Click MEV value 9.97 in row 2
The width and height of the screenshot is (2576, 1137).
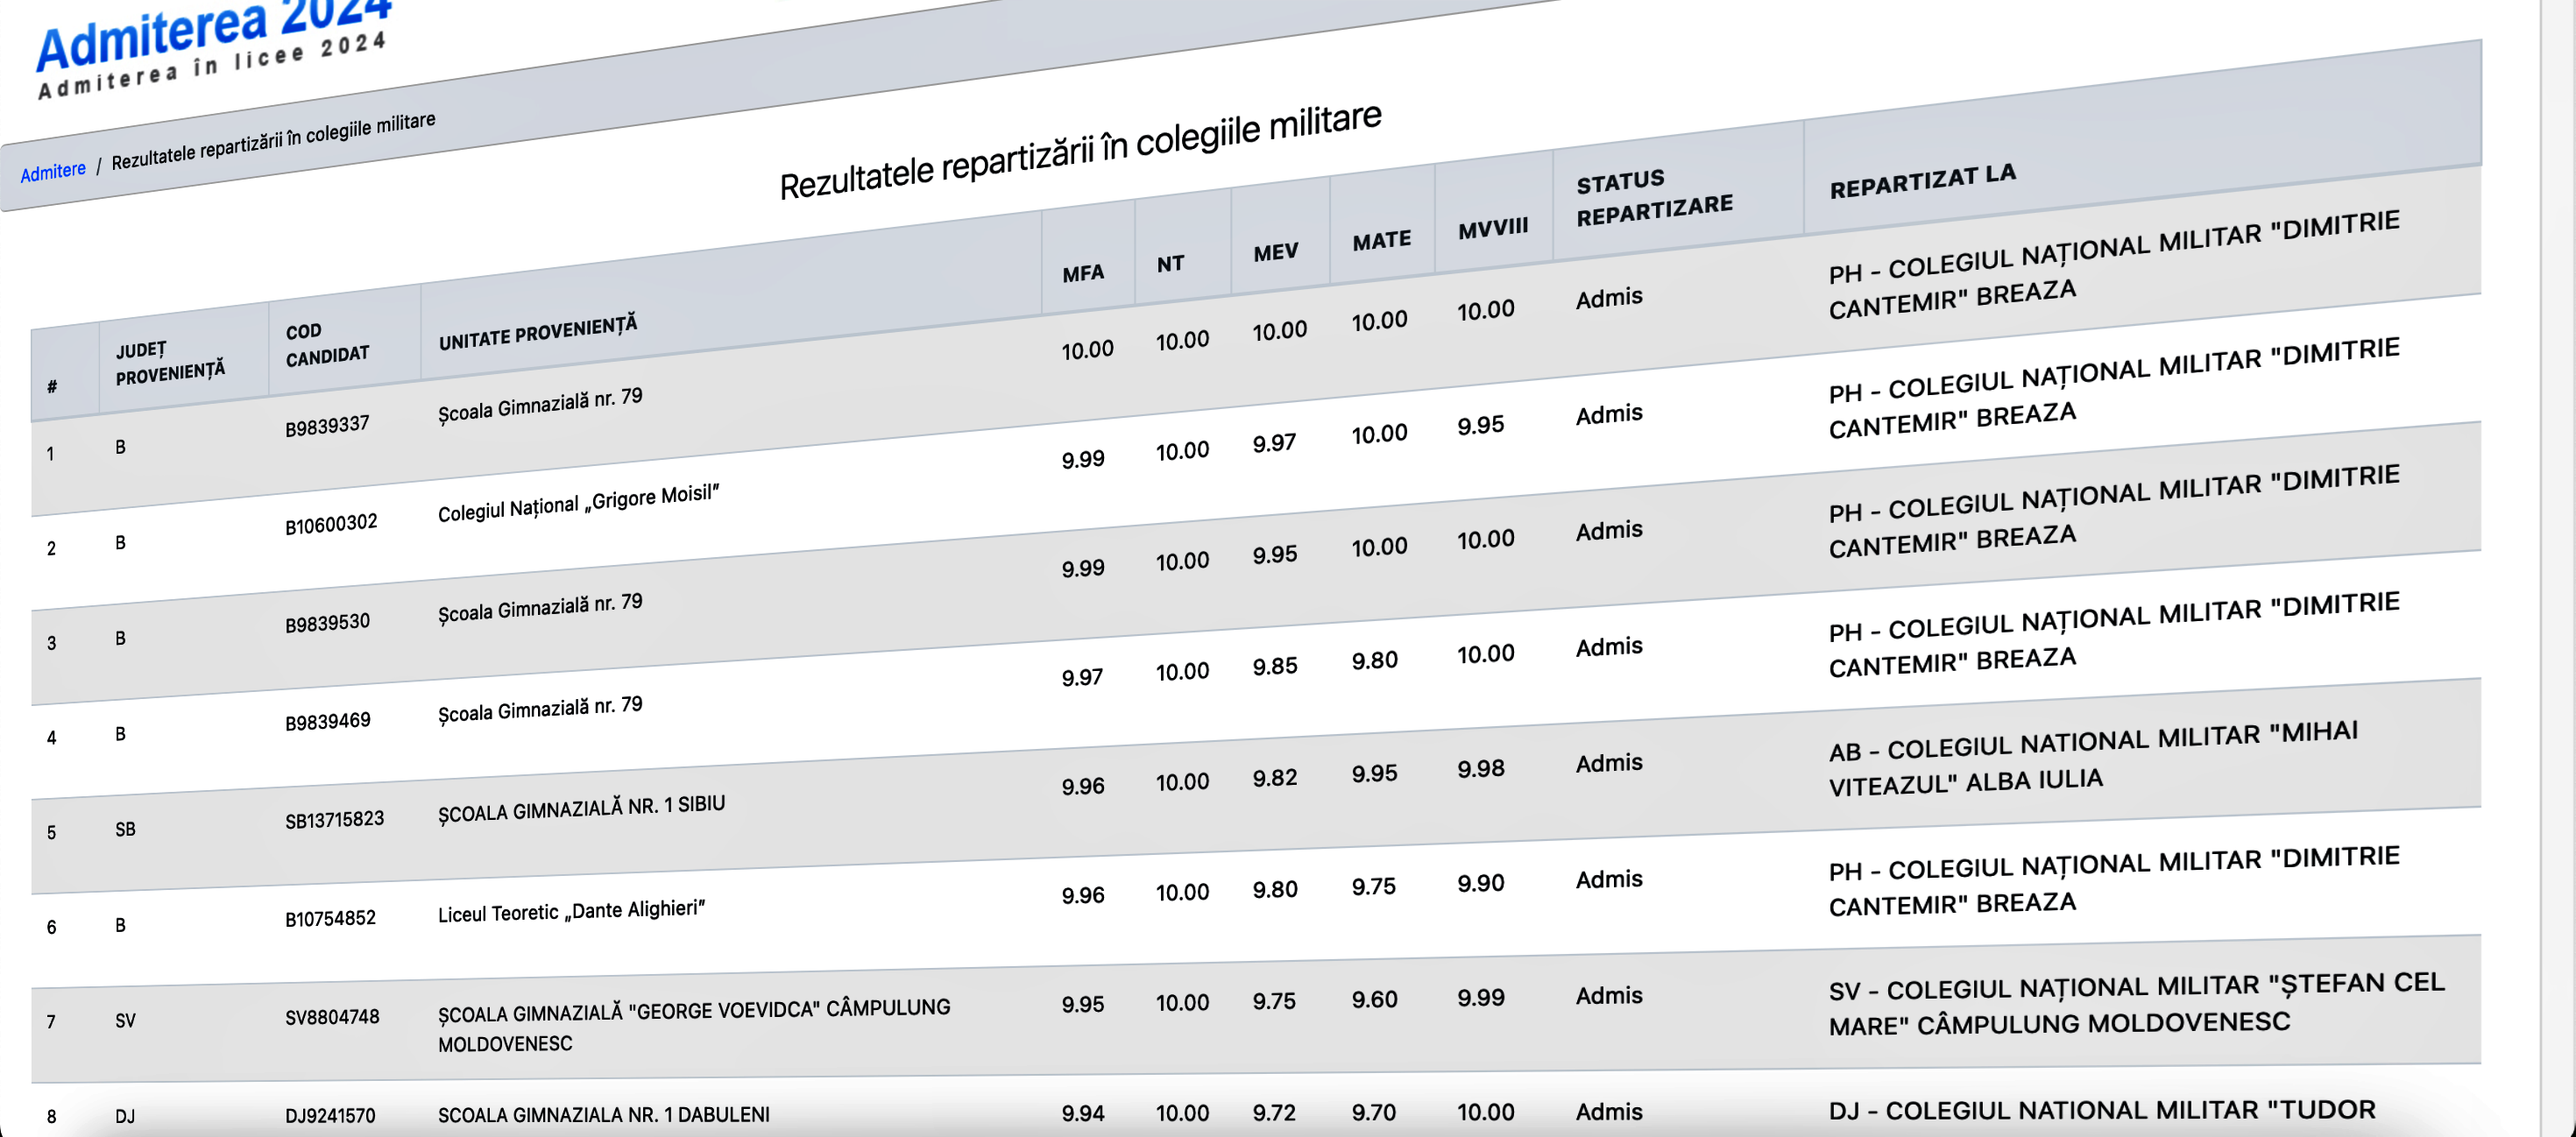(1274, 443)
